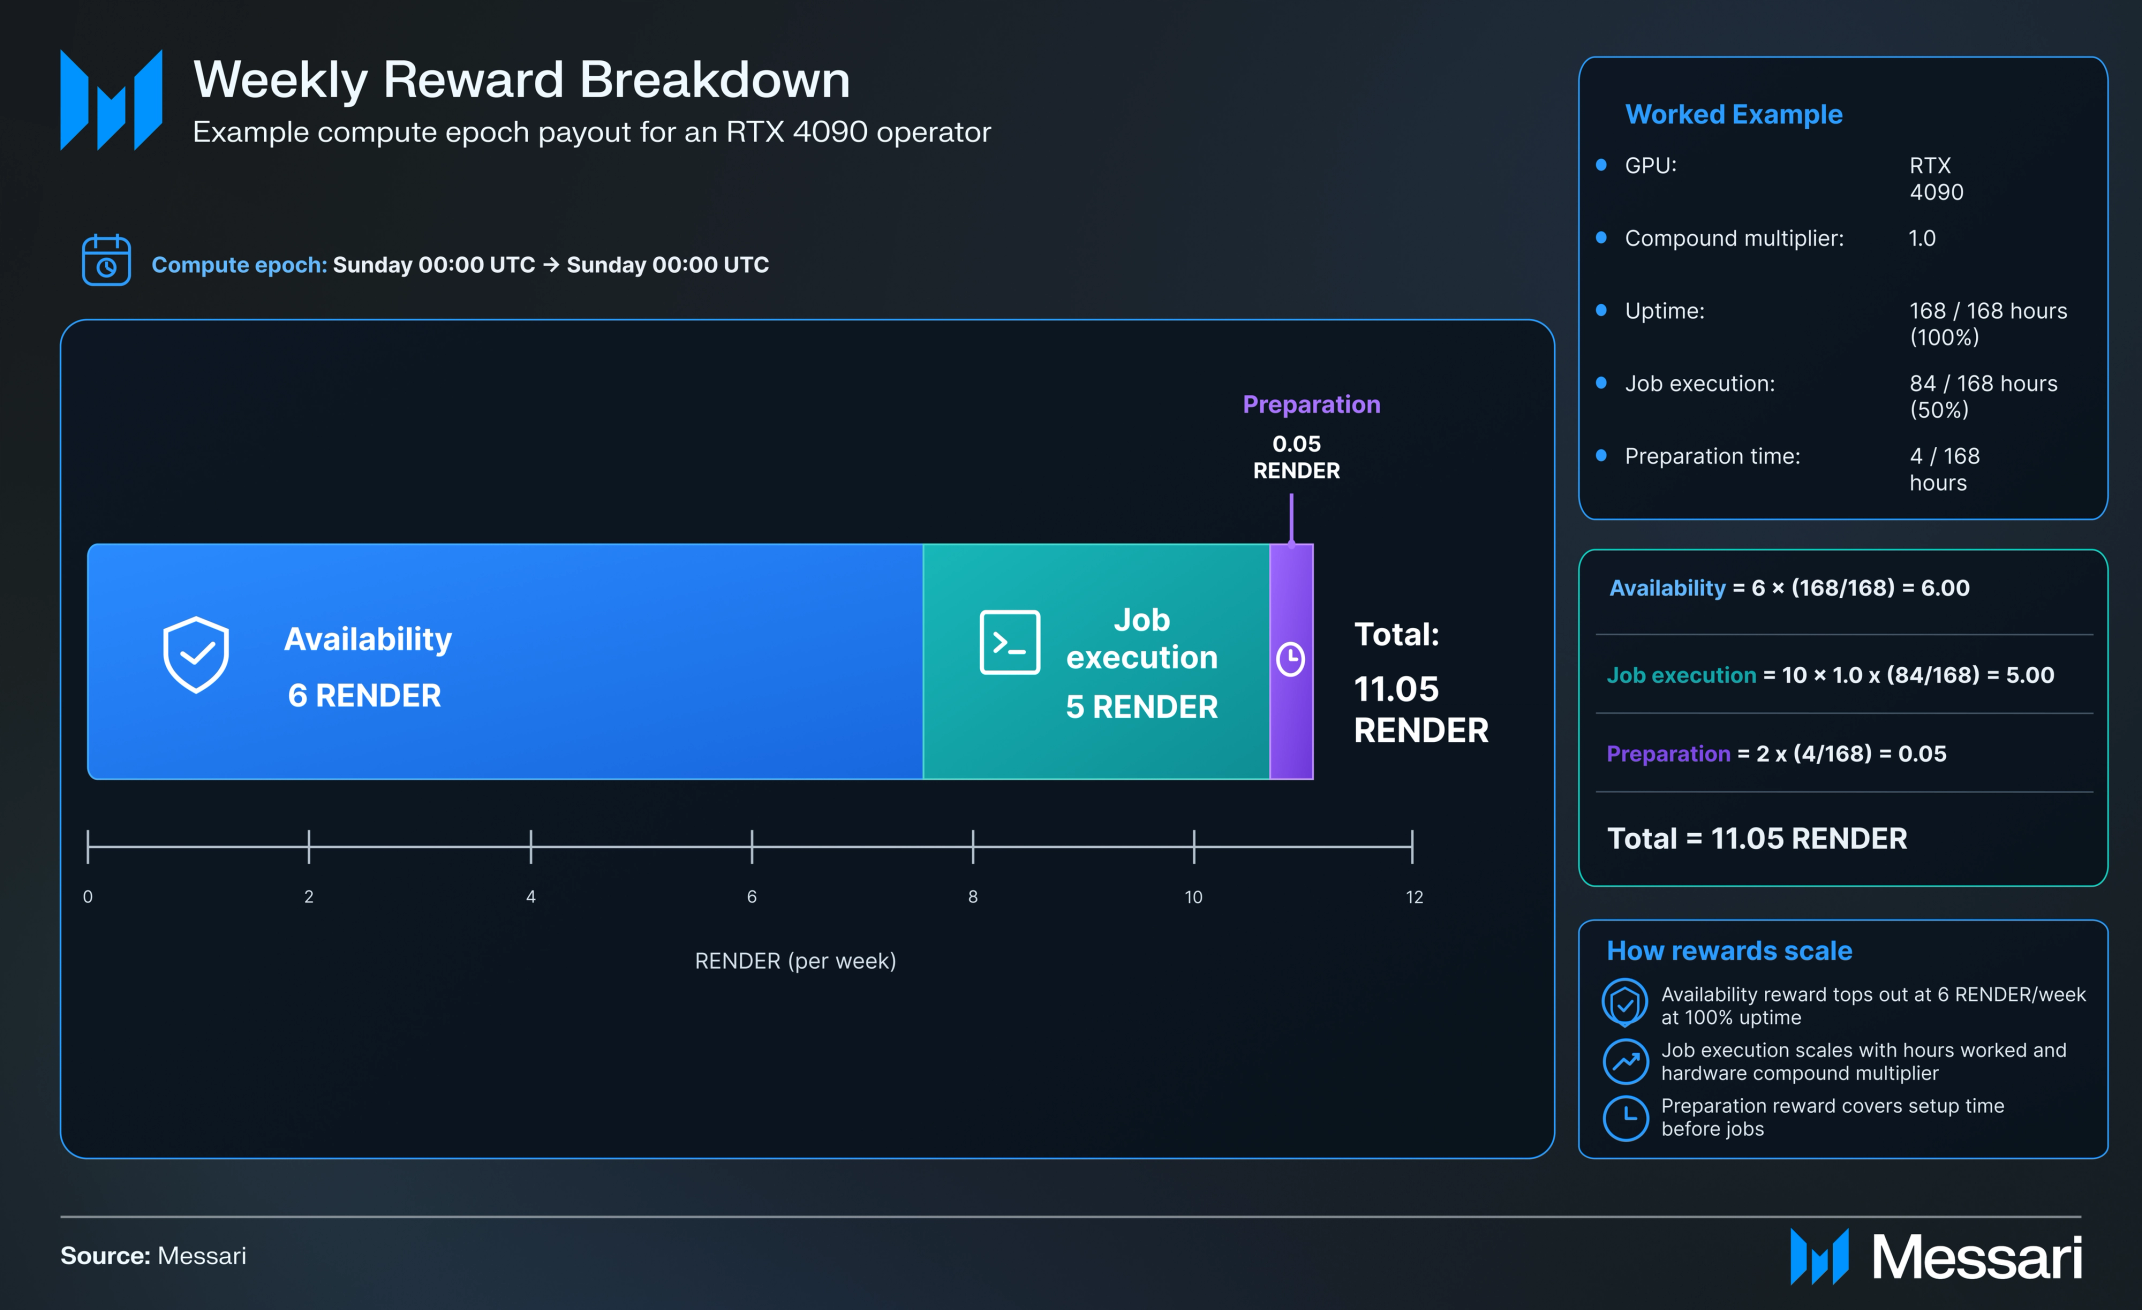2142x1310 pixels.
Task: Click the Total: 11.05 RENDER label beside bar
Action: [x=1421, y=682]
